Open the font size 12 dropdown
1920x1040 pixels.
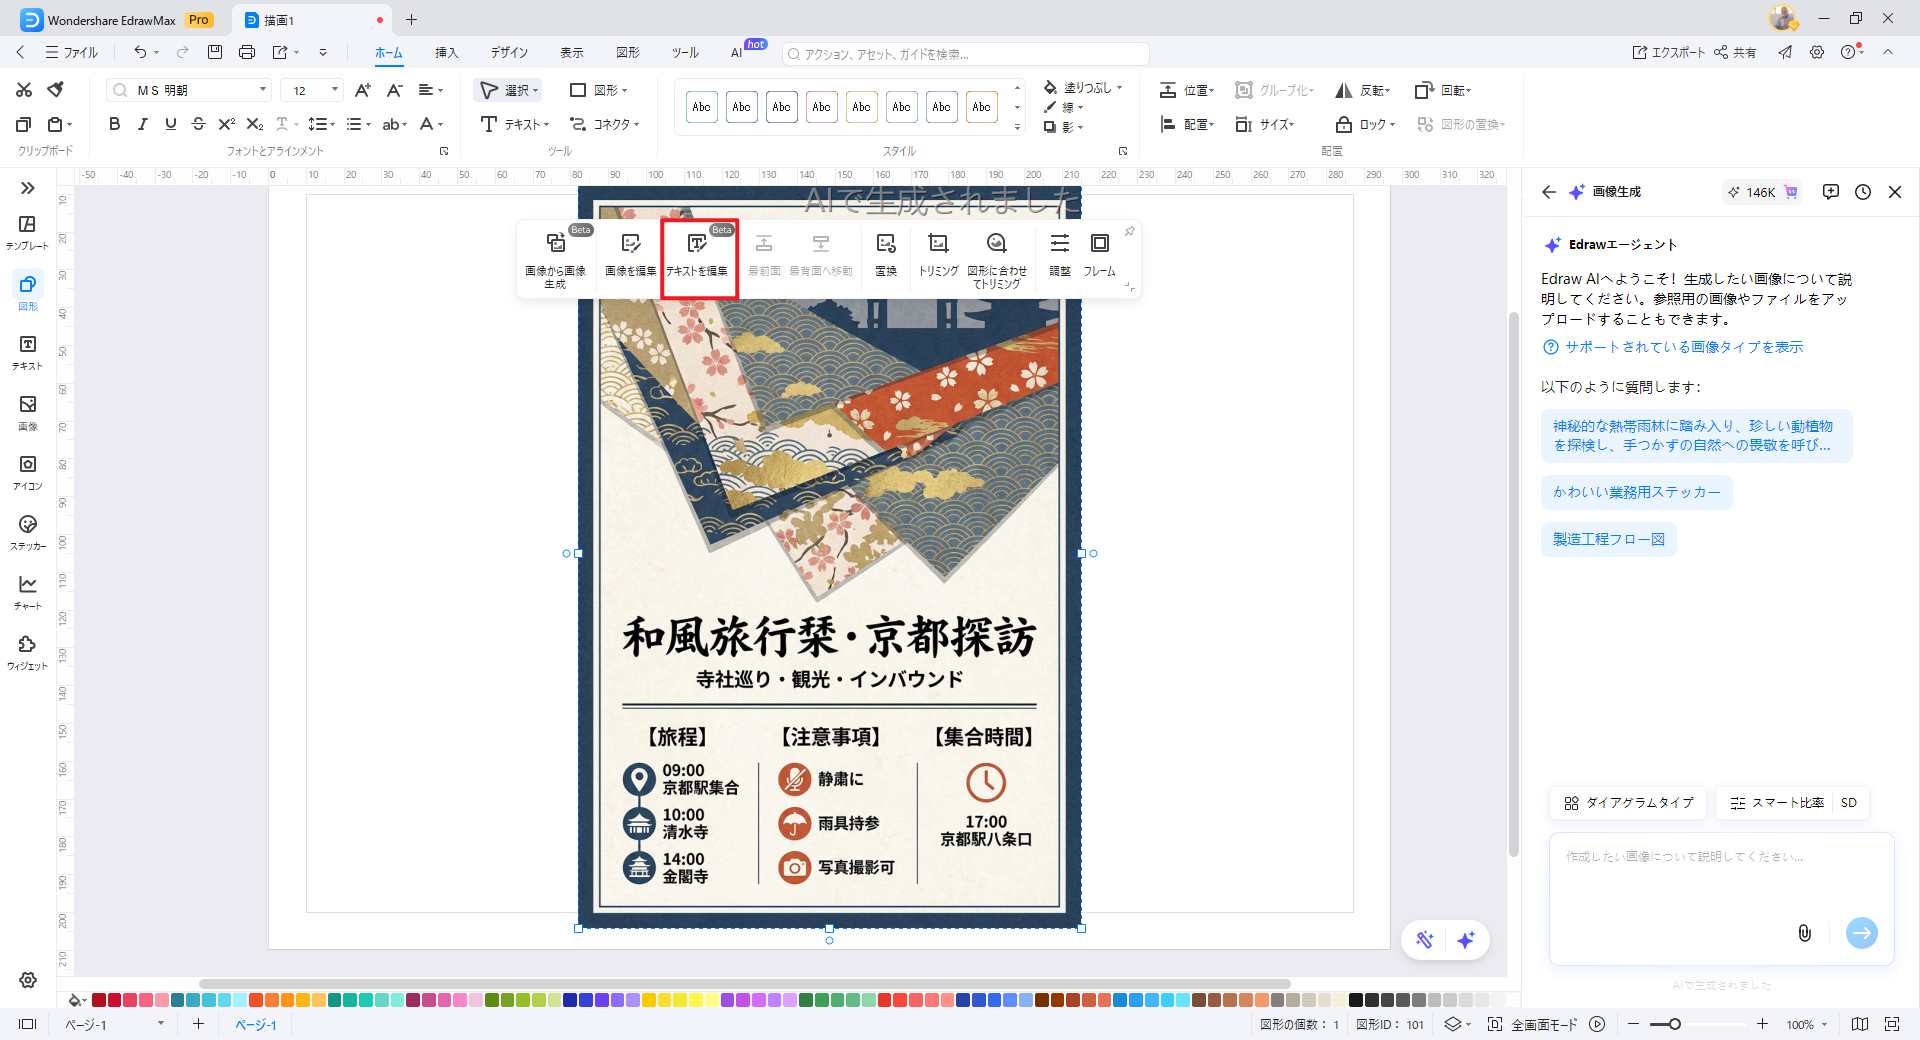[x=334, y=90]
